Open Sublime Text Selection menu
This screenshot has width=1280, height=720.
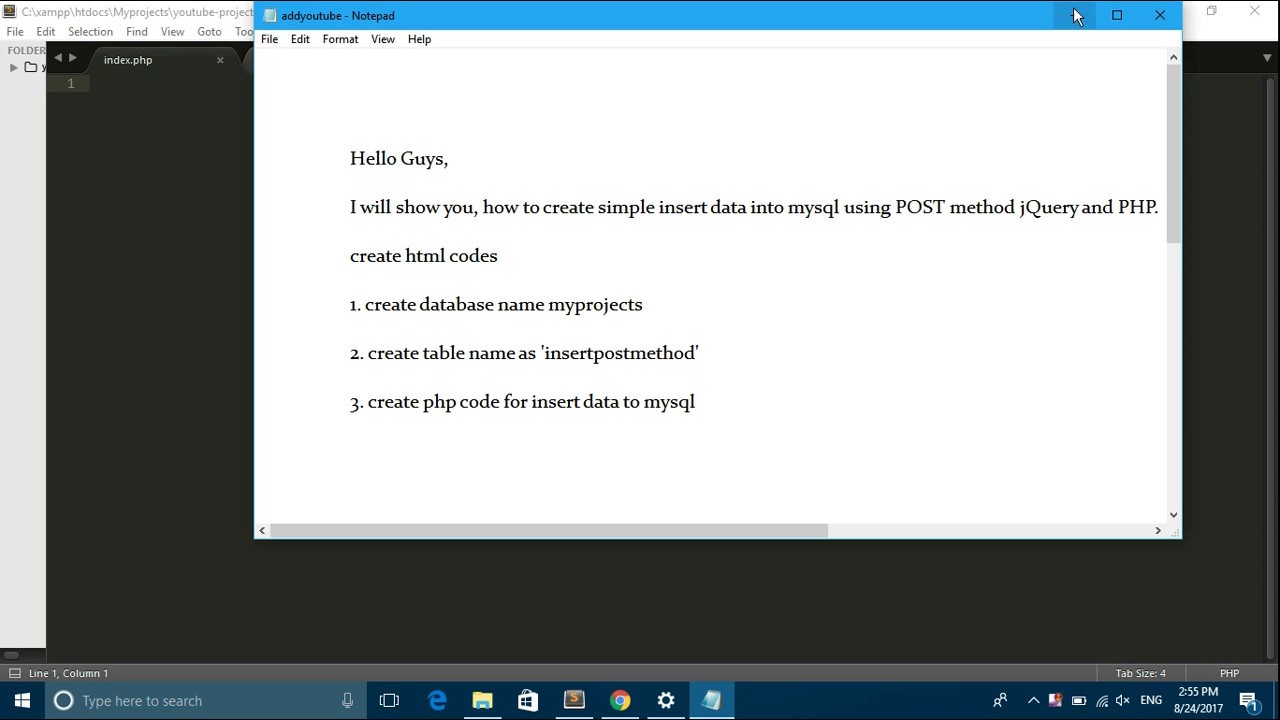(x=90, y=32)
